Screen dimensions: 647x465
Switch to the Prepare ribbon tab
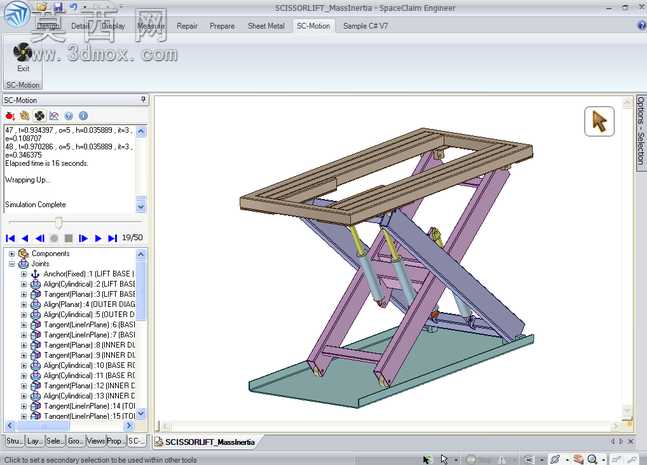[x=222, y=26]
